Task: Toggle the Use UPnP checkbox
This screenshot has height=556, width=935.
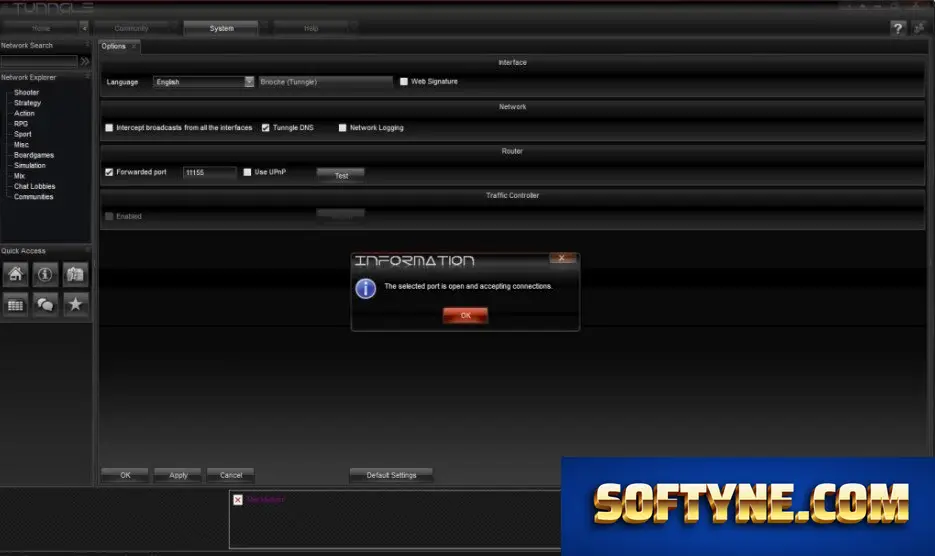Action: coord(247,172)
